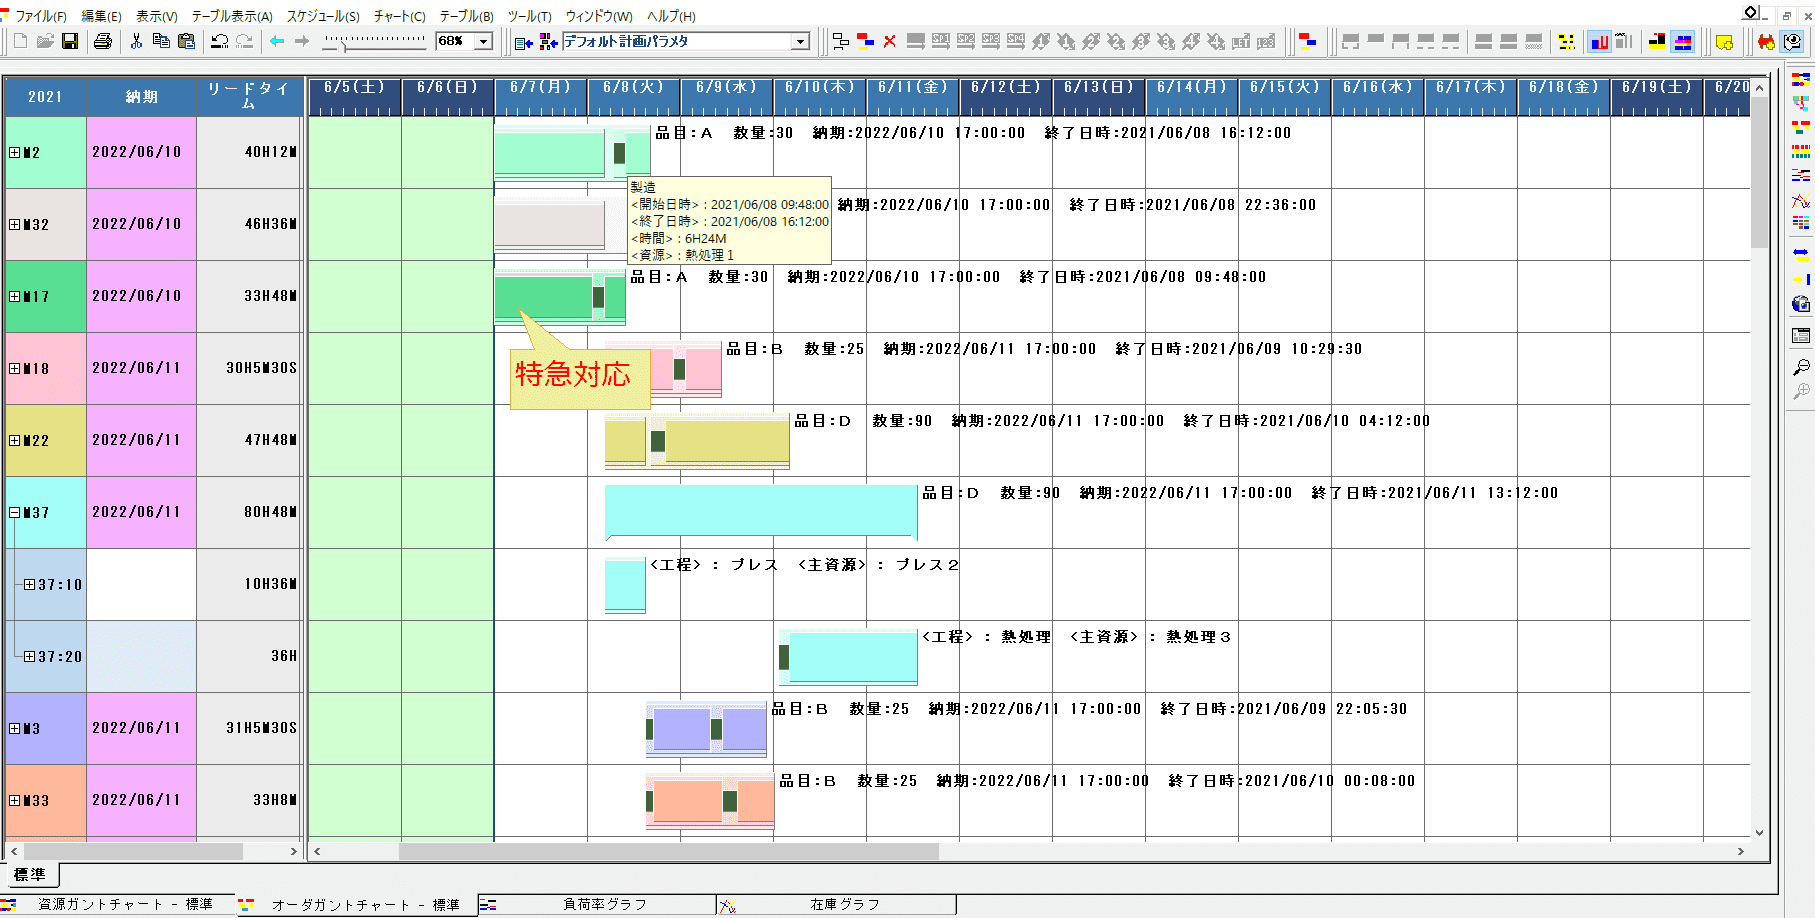
Task: Click the line graph icon in right sidebar
Action: tap(1801, 200)
